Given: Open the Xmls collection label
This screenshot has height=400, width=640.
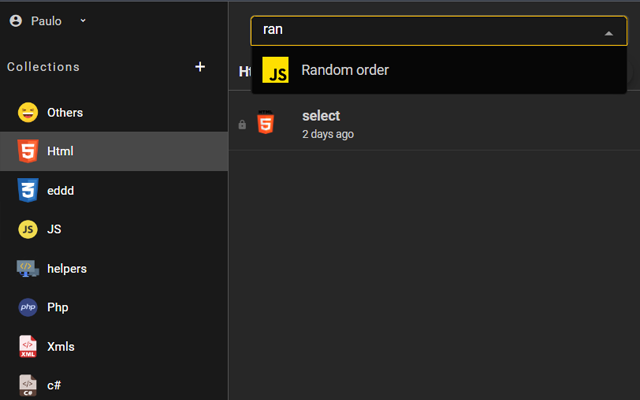Looking at the screenshot, I should pyautogui.click(x=61, y=346).
